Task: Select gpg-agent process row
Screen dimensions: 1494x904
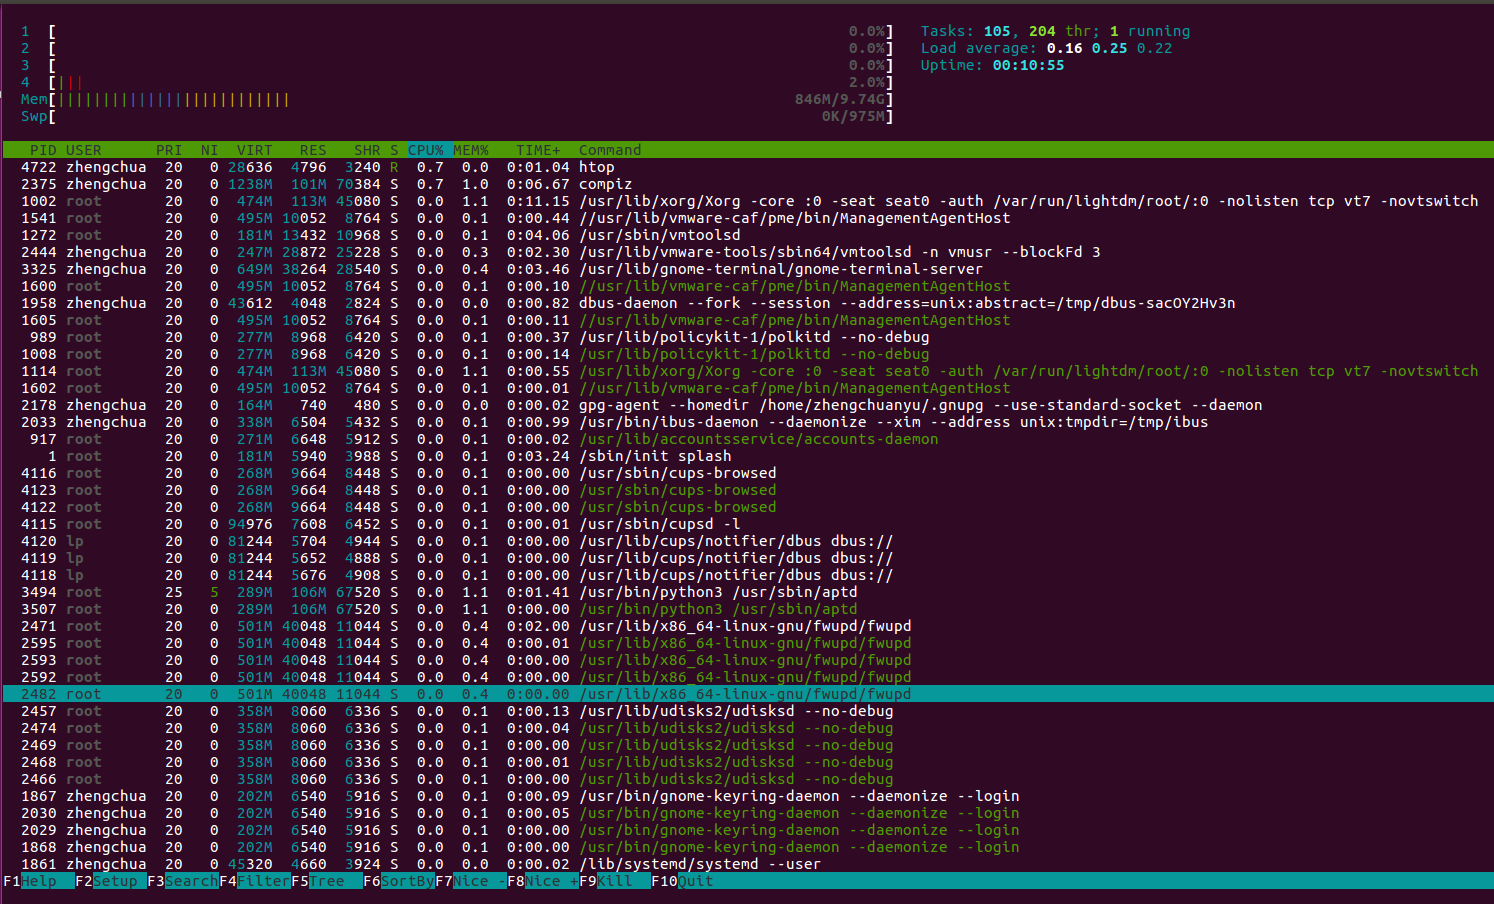Action: click(x=747, y=405)
